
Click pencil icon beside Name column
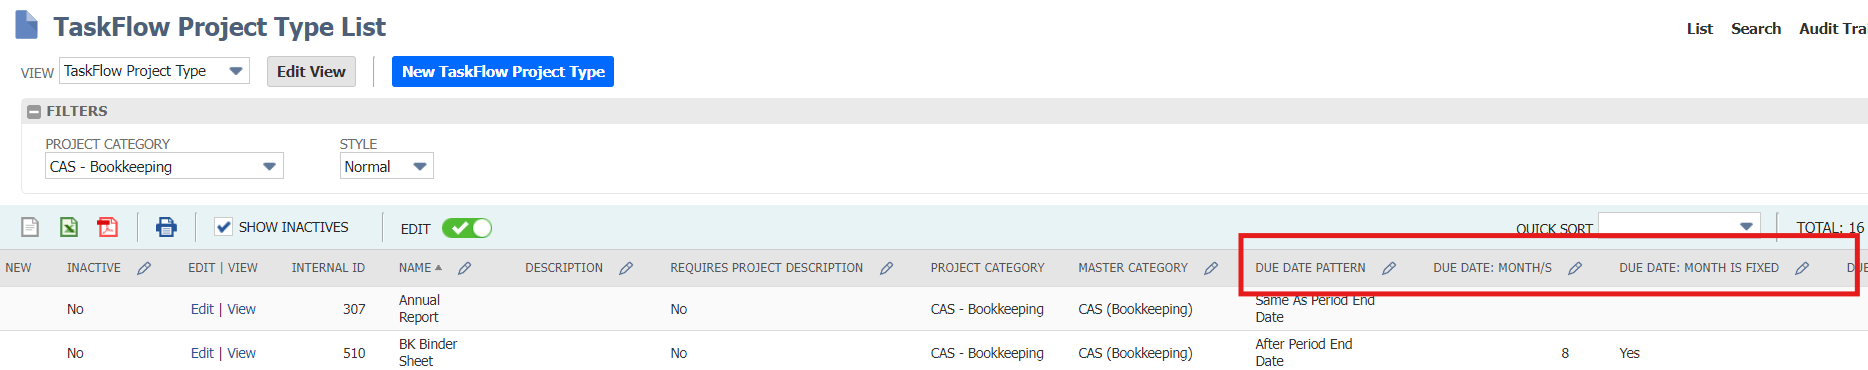point(465,268)
